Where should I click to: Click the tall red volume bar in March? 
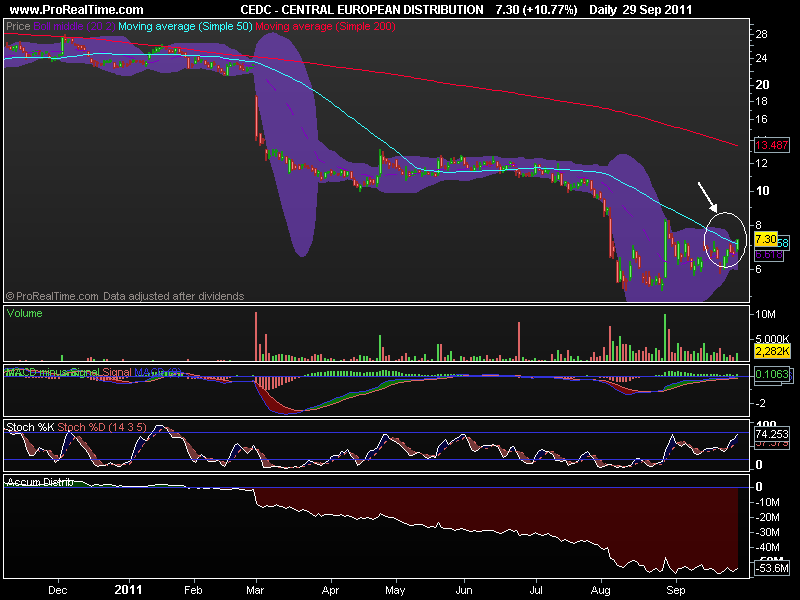click(256, 336)
